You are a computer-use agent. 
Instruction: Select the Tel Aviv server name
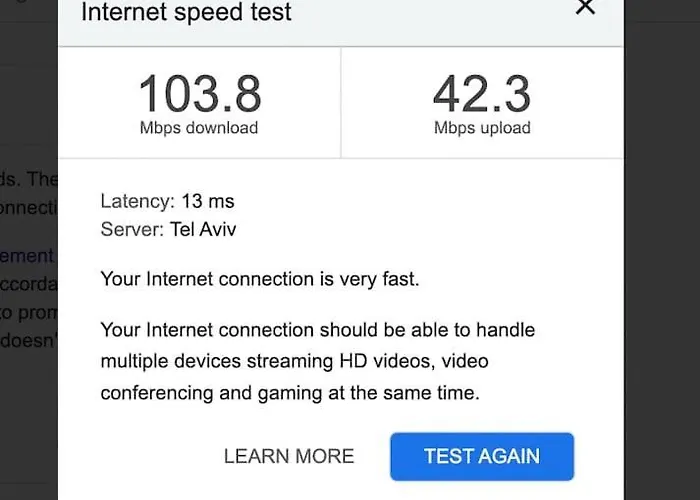(x=205, y=229)
